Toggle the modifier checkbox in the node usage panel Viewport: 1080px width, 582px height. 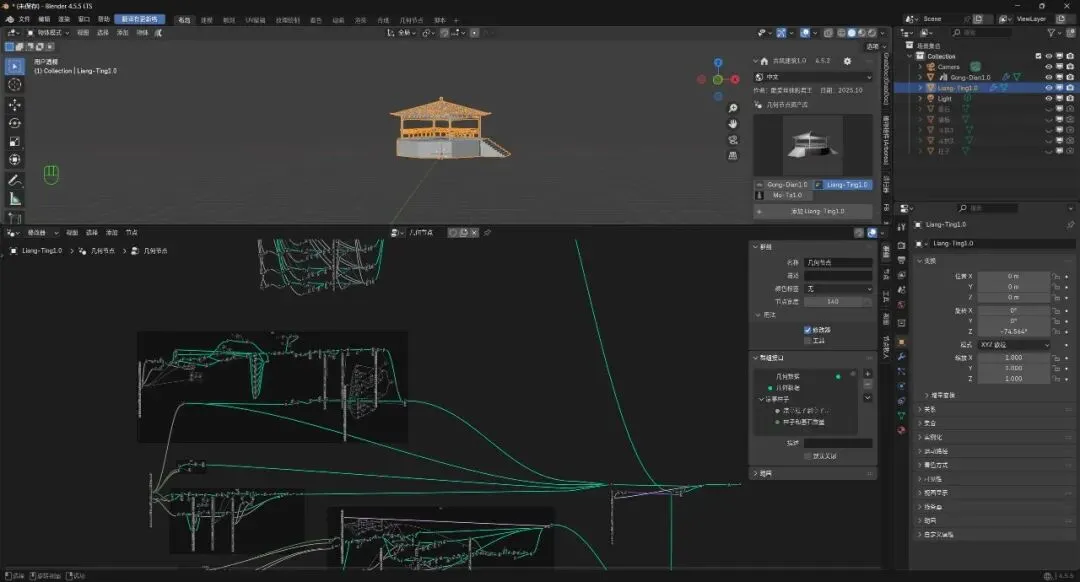(808, 329)
